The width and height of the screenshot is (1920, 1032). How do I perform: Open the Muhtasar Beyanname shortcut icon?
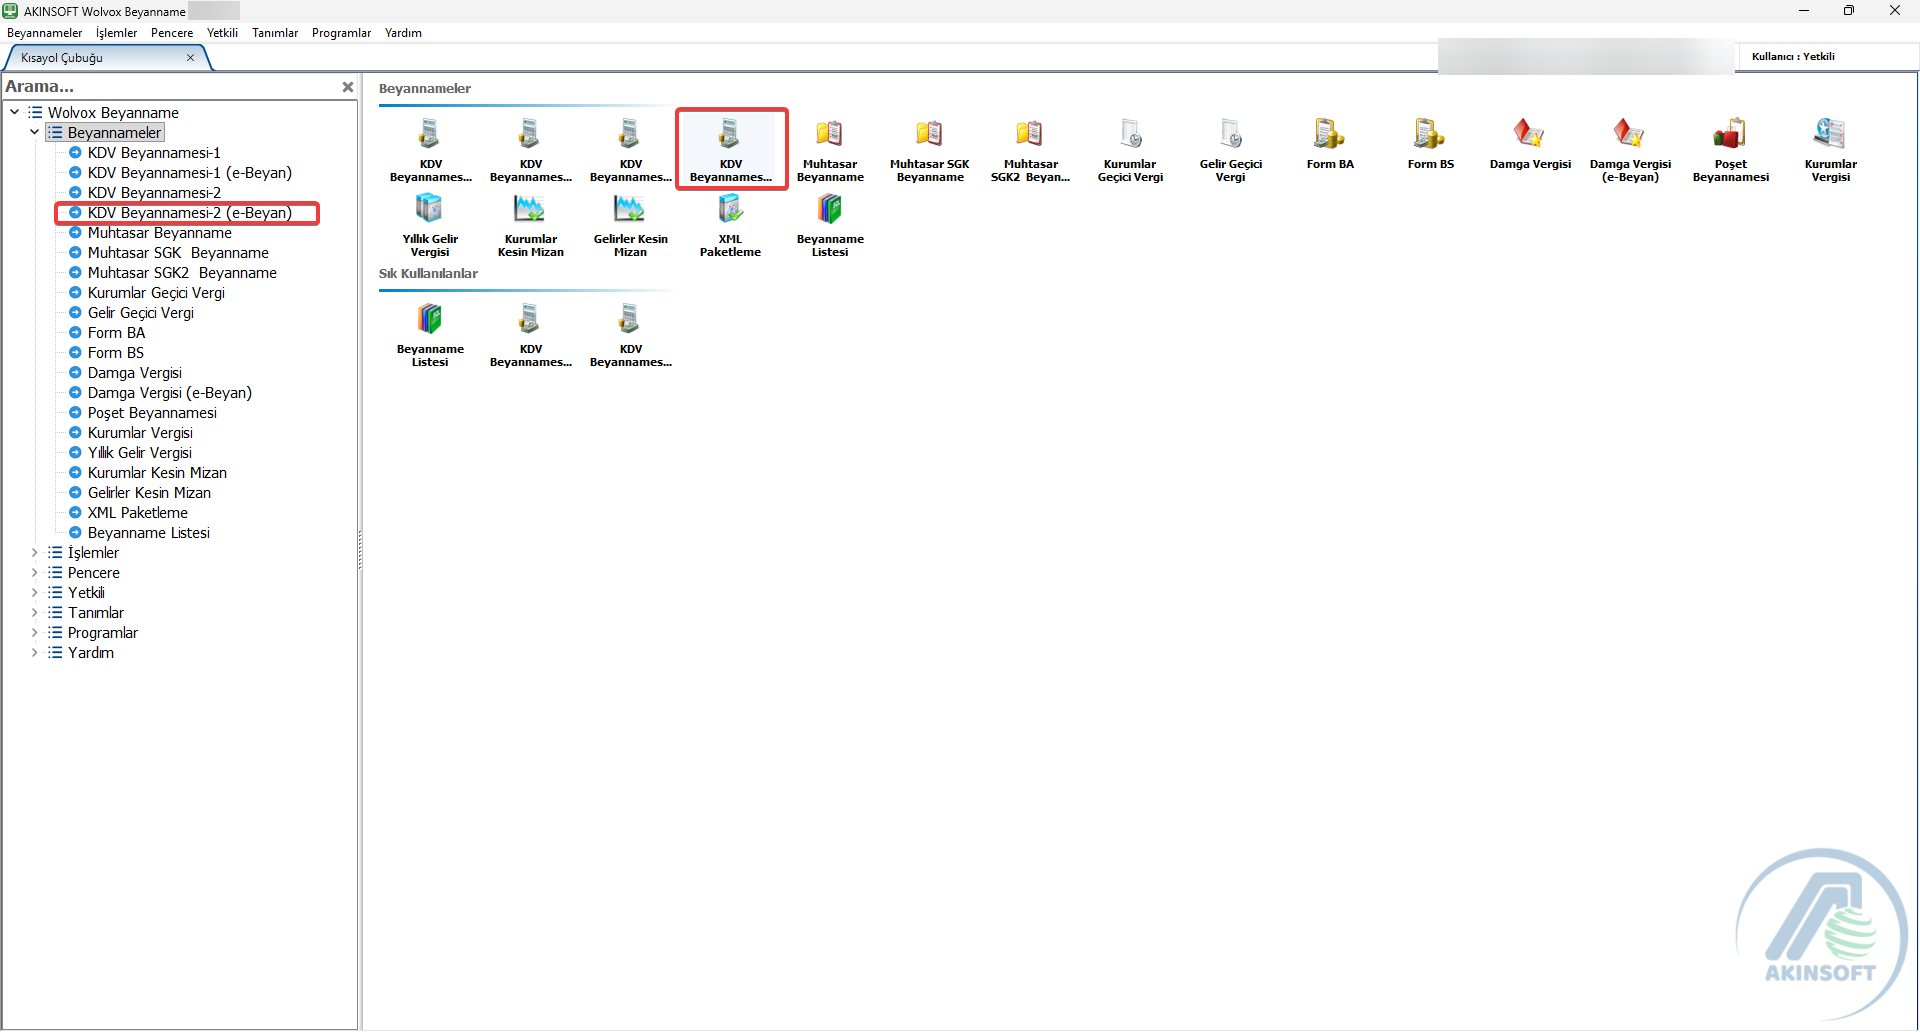pos(829,134)
